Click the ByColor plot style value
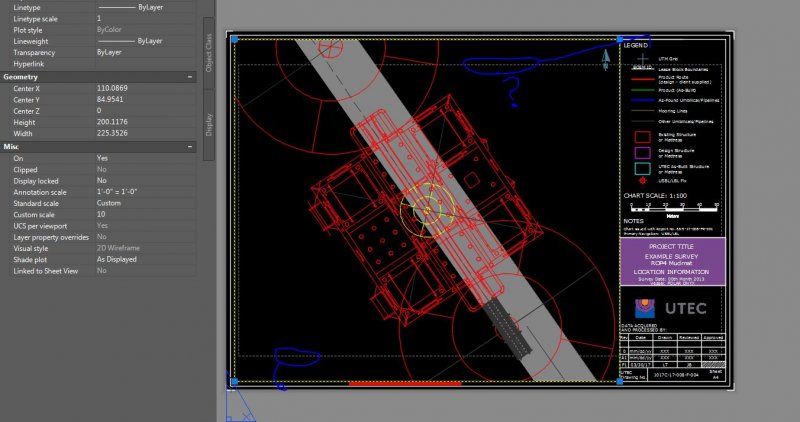The image size is (800, 422). click(109, 30)
